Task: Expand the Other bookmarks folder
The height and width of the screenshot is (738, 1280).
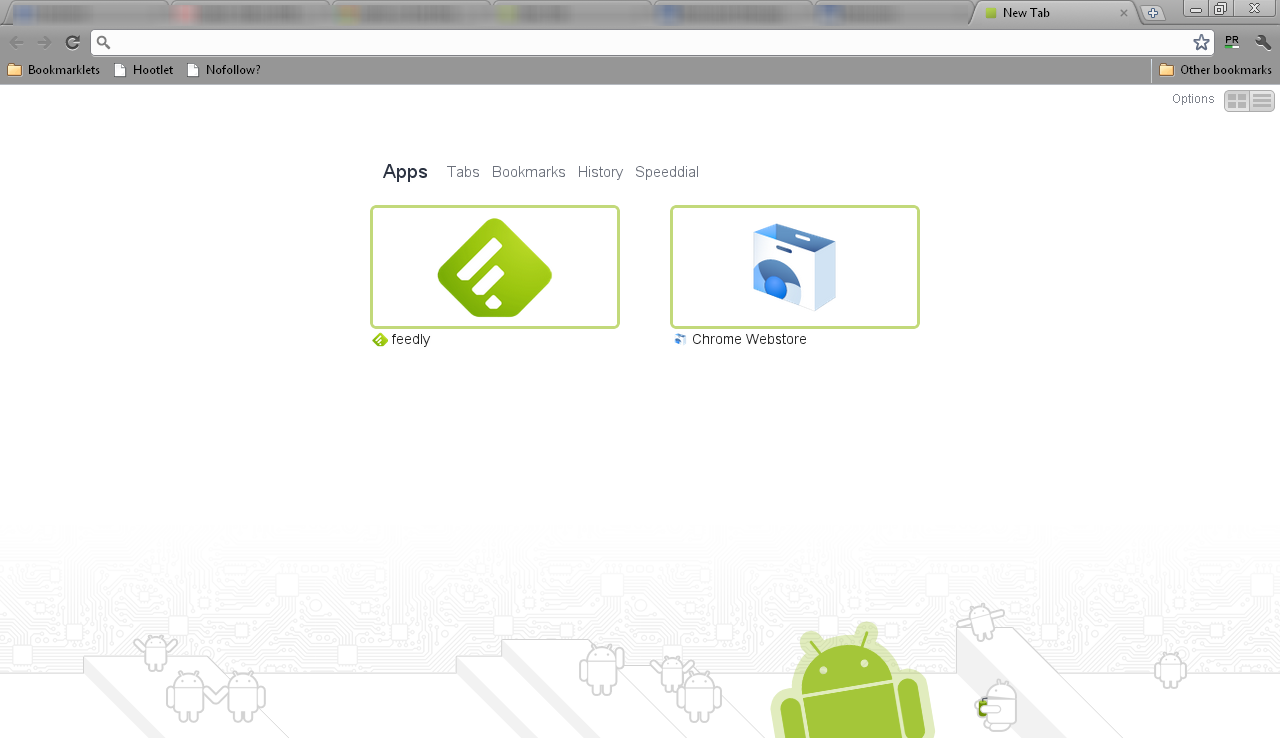Action: pyautogui.click(x=1215, y=70)
